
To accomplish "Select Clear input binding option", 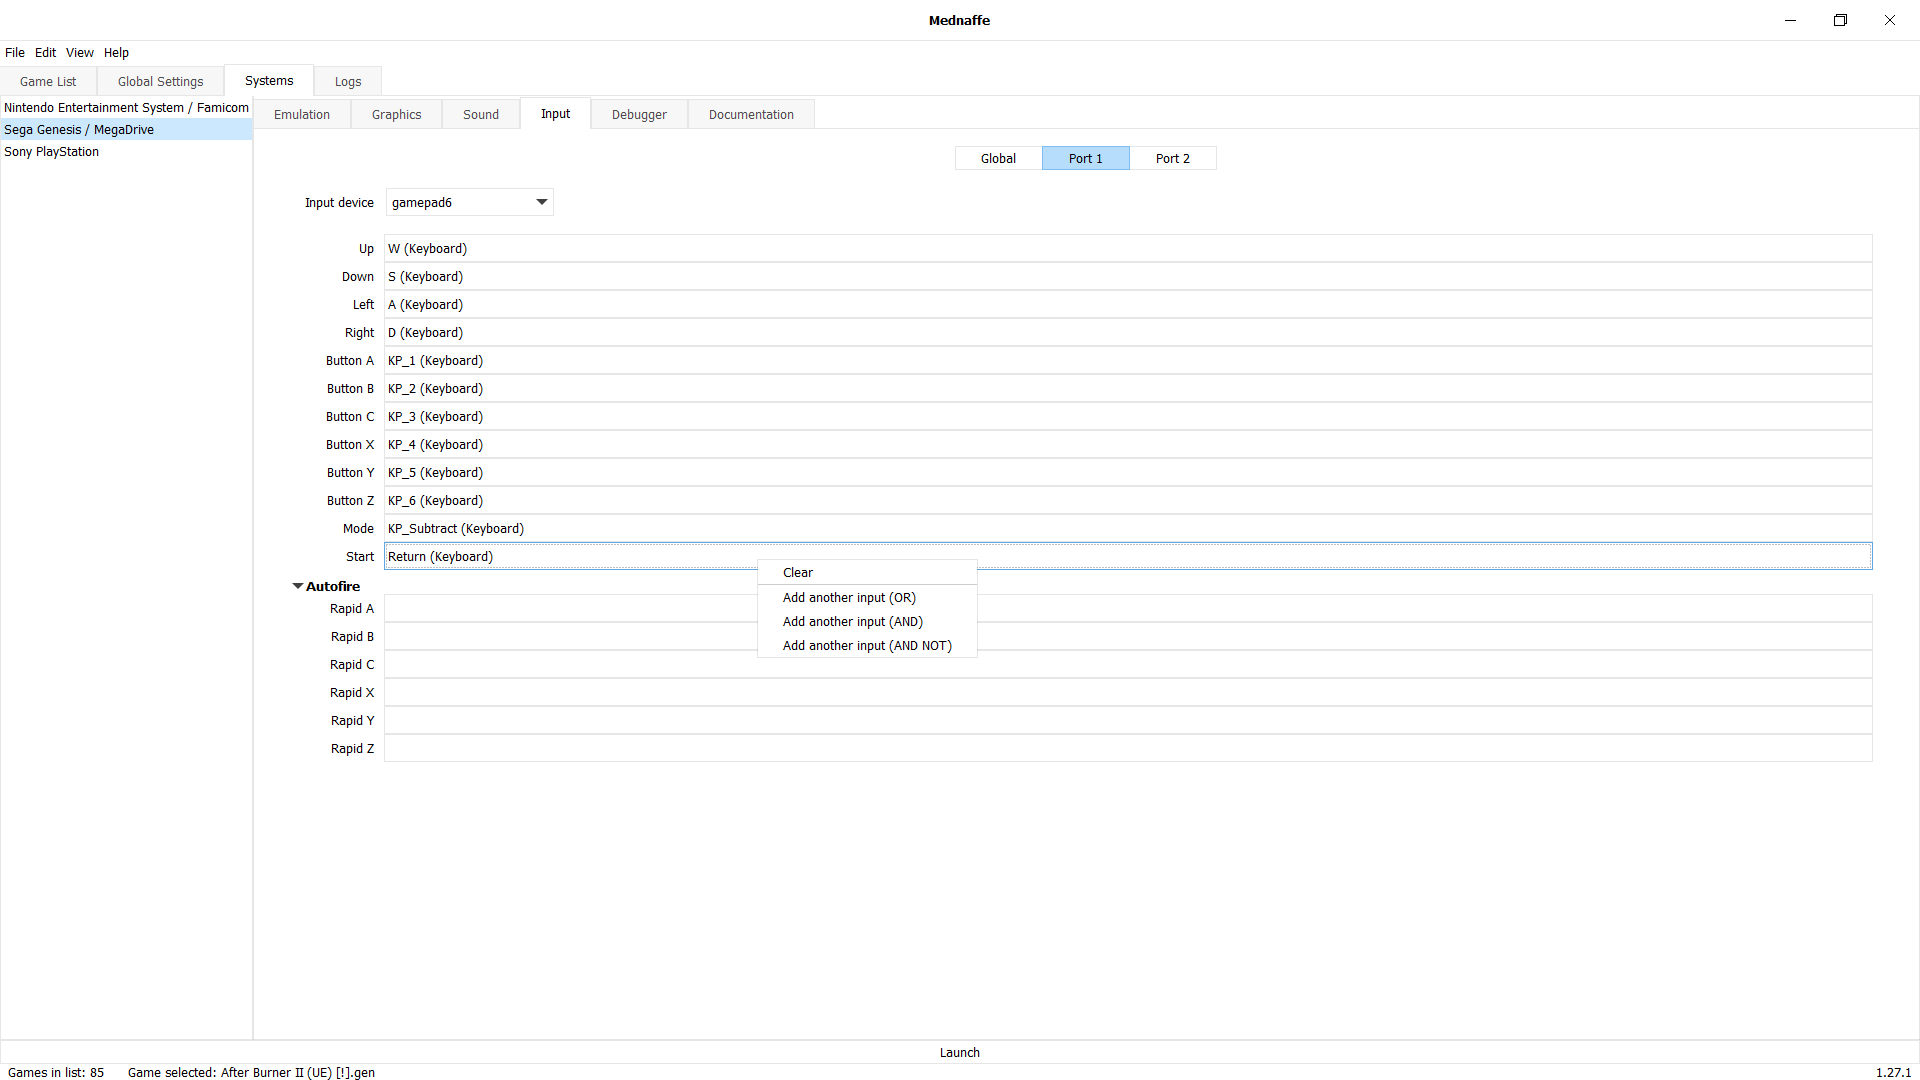I will [796, 572].
